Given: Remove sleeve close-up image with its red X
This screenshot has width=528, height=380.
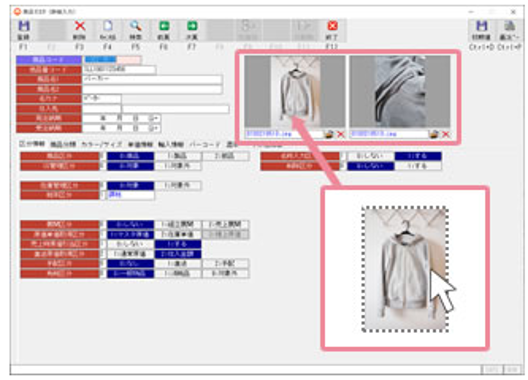Looking at the screenshot, I should 446,134.
